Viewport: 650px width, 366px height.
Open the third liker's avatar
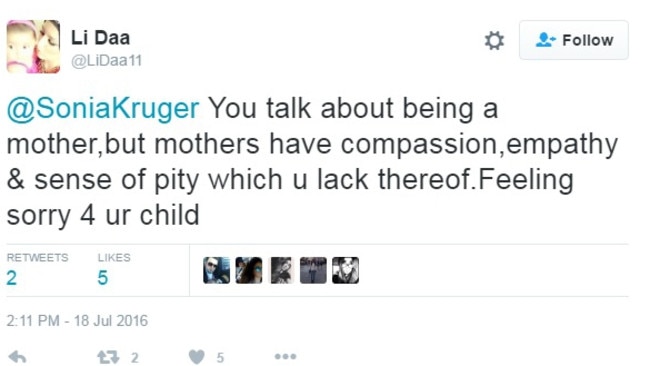click(281, 270)
